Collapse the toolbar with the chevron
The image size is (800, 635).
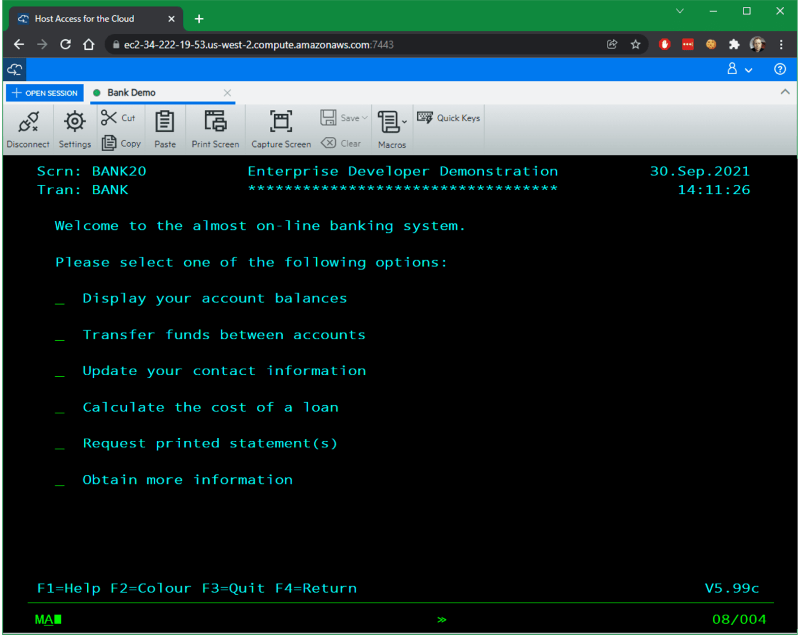tap(785, 90)
